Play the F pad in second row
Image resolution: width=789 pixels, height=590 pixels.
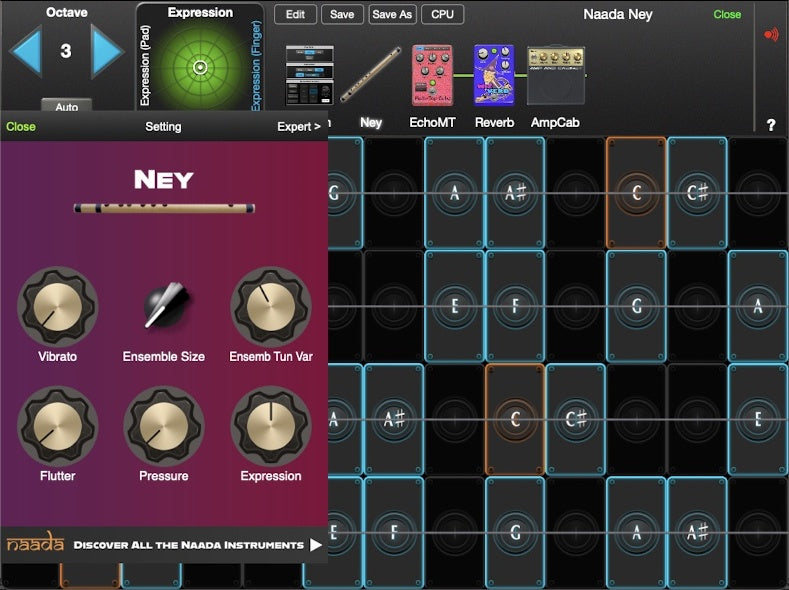tap(515, 306)
